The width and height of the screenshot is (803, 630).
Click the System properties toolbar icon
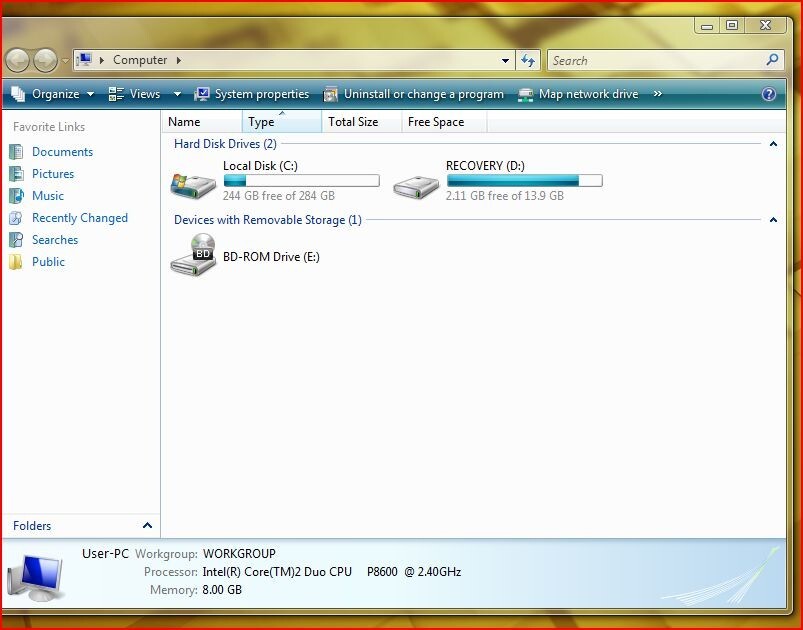click(x=202, y=94)
